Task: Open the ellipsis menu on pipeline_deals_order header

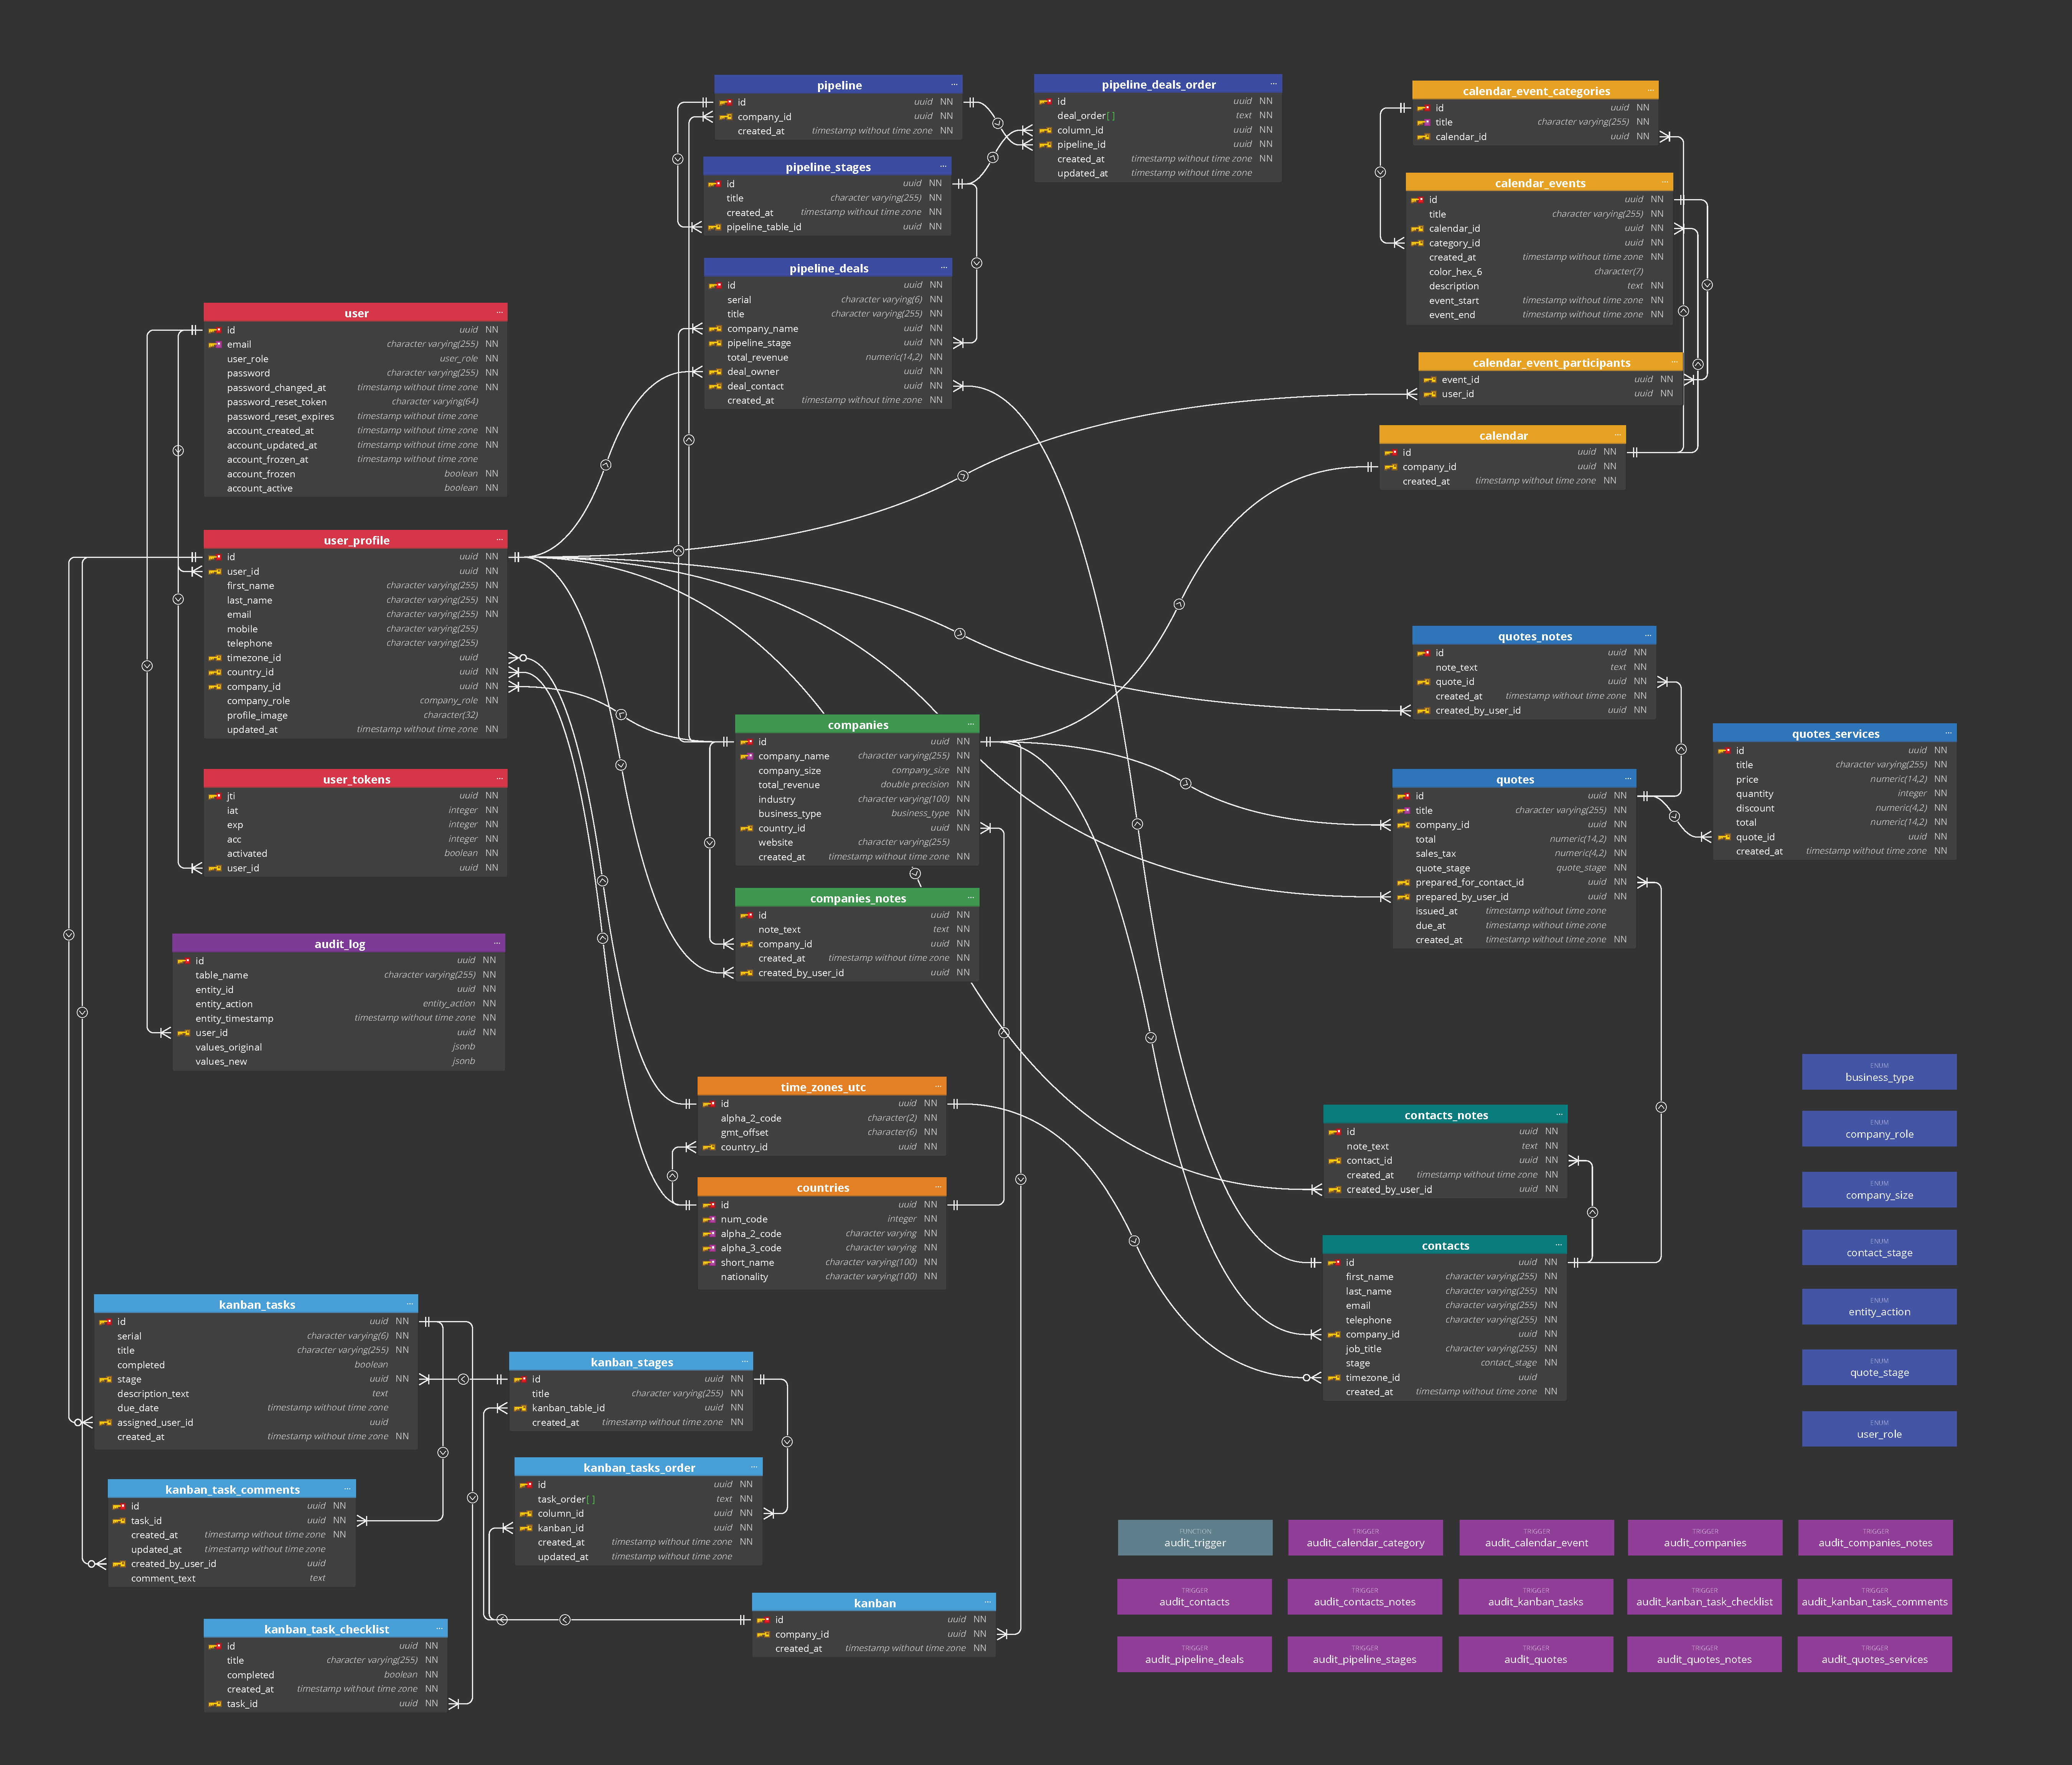Action: (1273, 84)
